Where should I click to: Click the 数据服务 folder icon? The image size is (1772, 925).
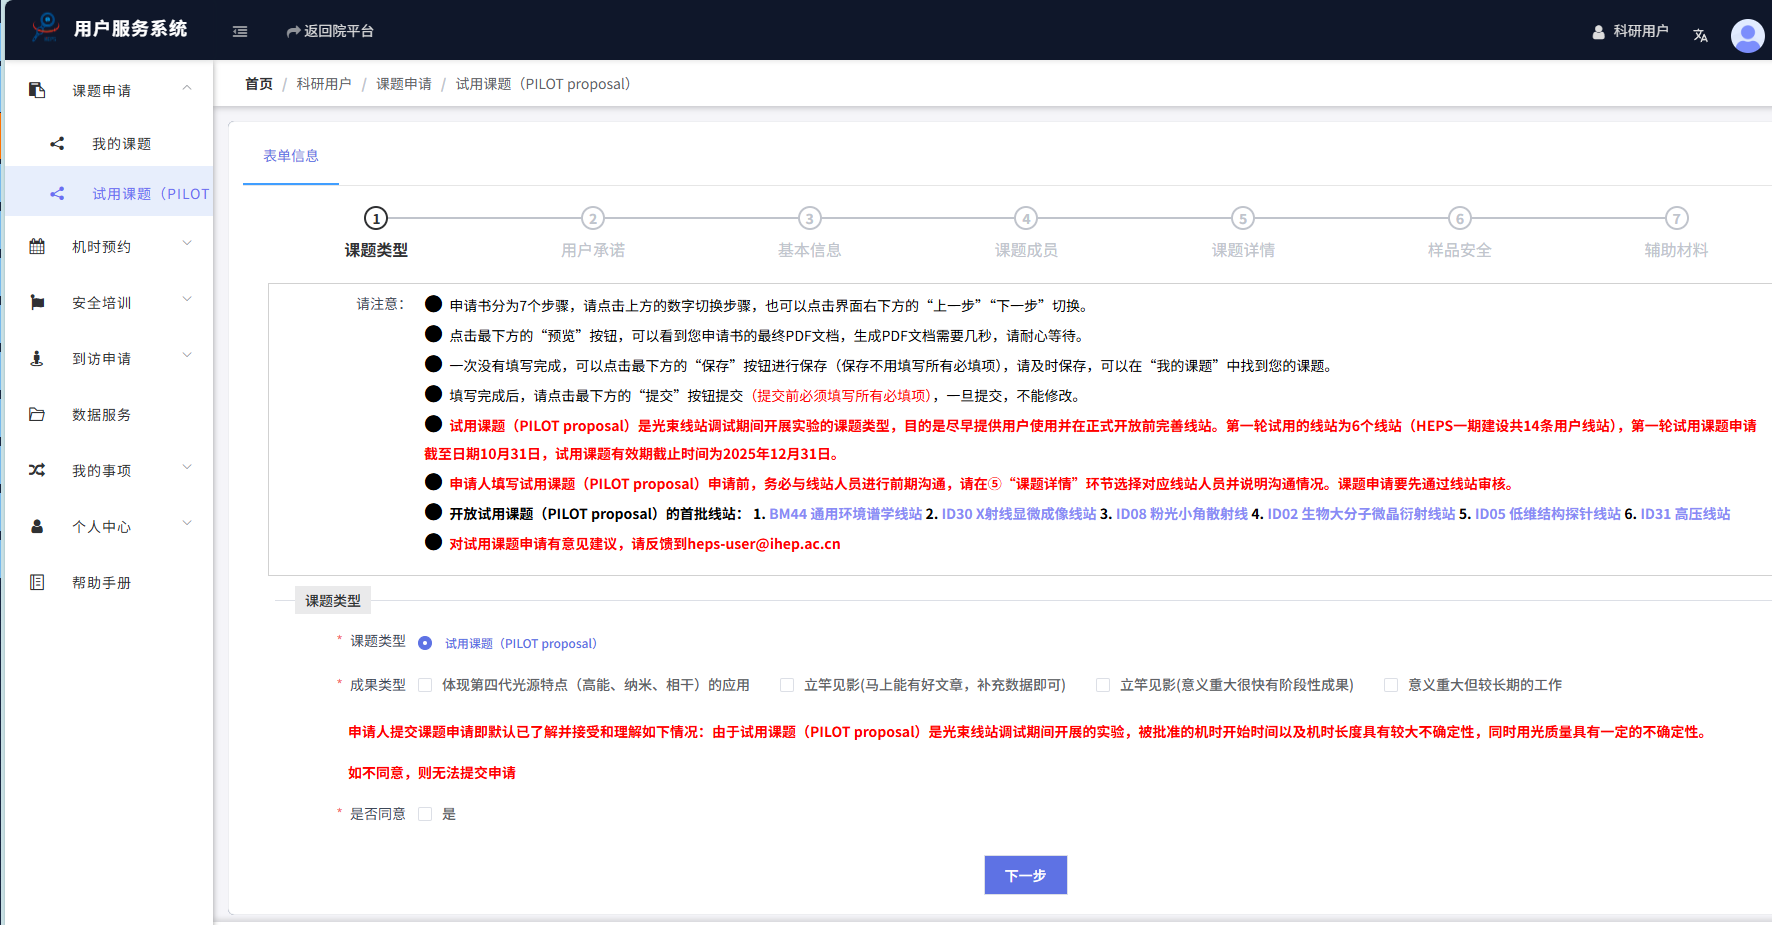click(x=37, y=415)
